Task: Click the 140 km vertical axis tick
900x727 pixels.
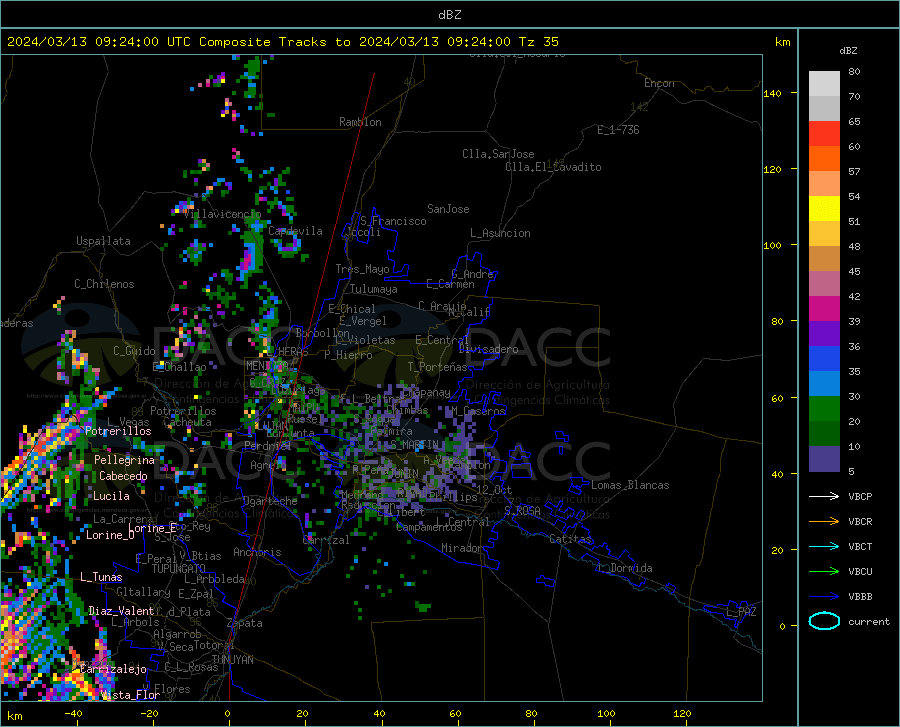Action: click(772, 93)
